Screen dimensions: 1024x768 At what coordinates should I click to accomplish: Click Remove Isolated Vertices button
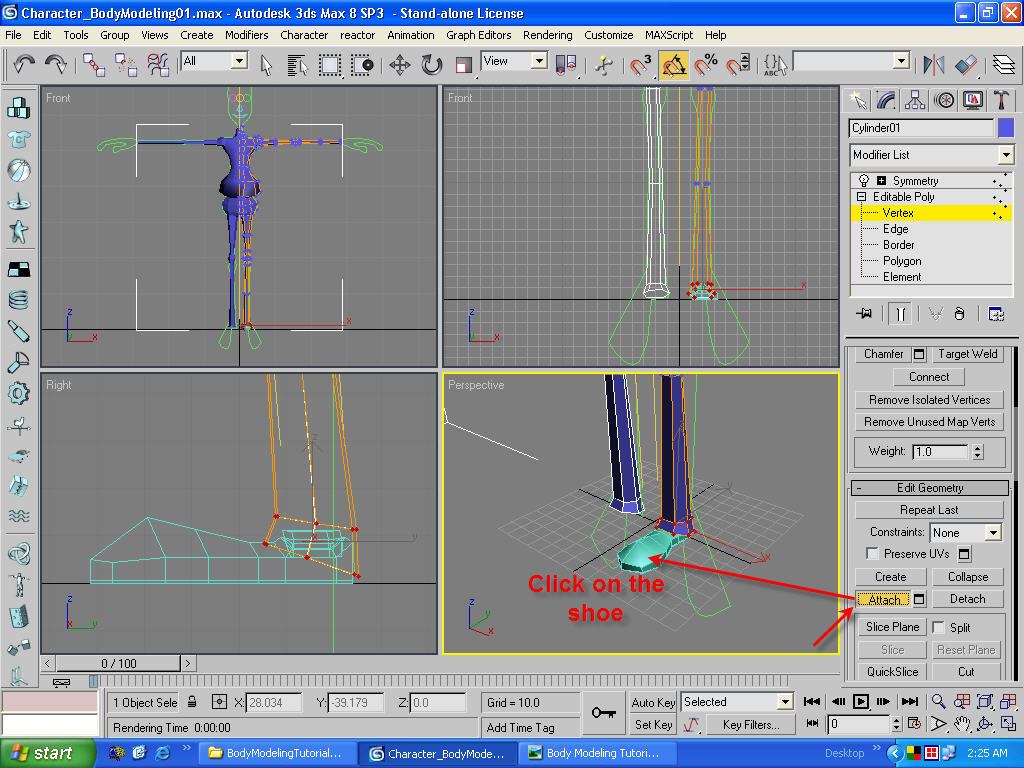[929, 400]
